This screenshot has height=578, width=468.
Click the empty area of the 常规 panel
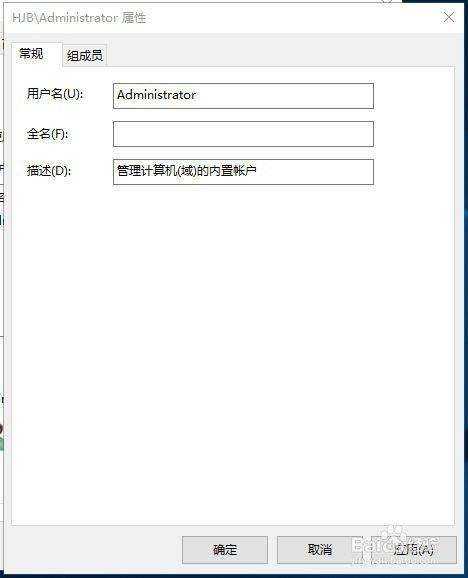point(233,350)
